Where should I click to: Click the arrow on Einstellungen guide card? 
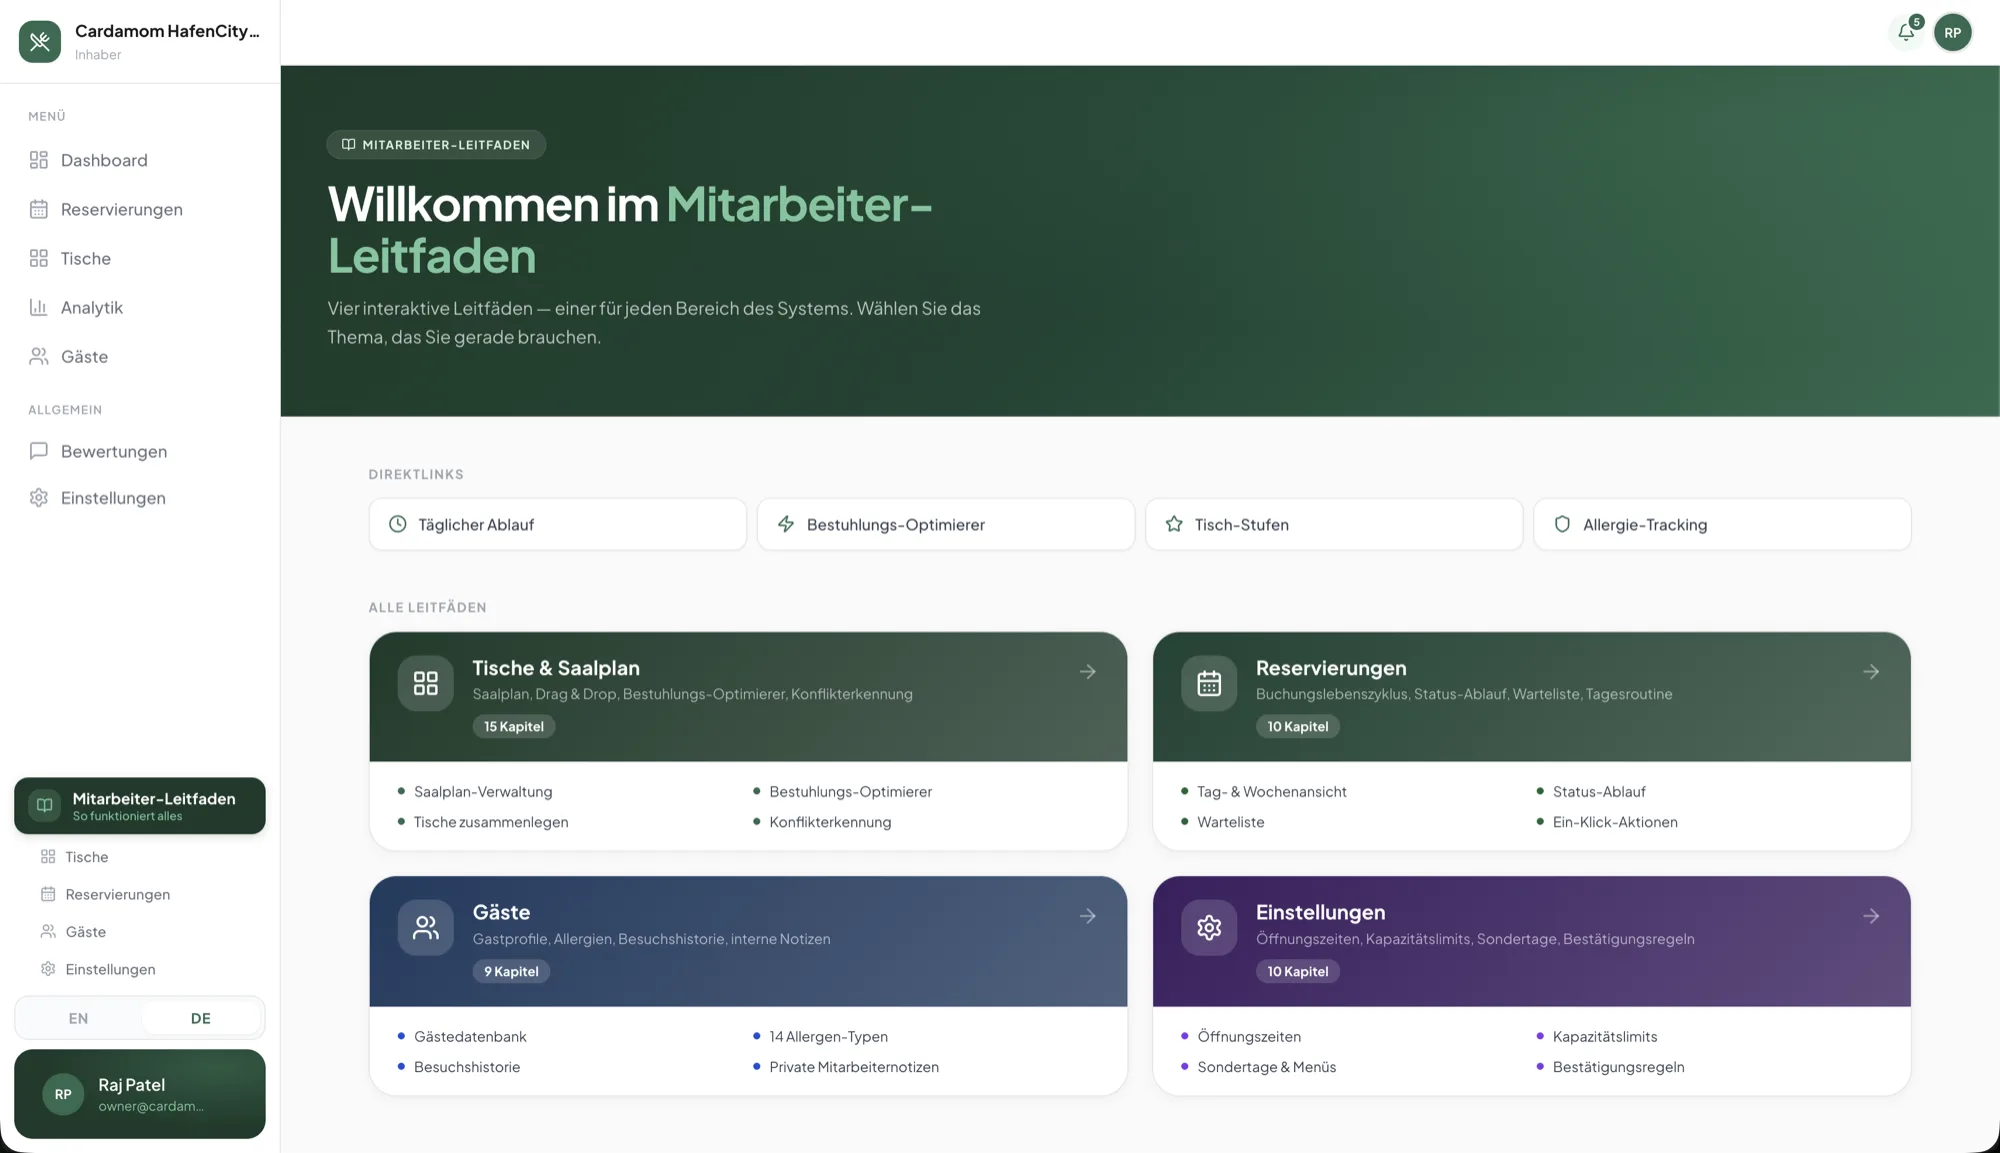pos(1871,916)
